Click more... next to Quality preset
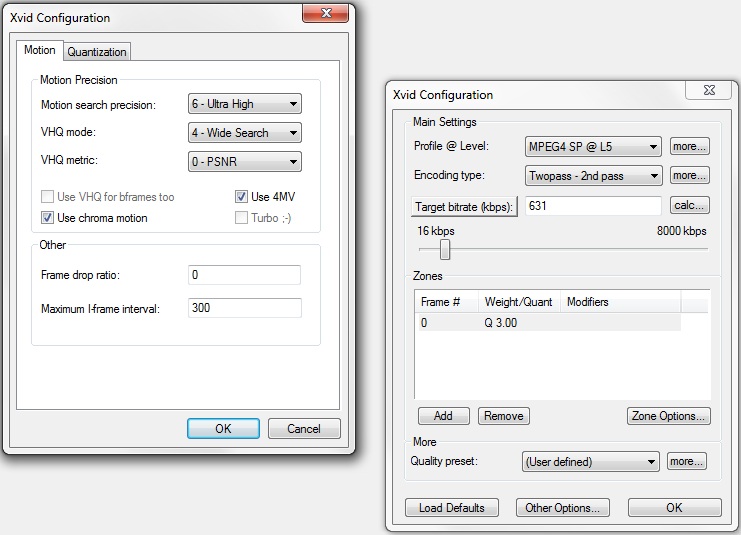This screenshot has height=535, width=741. click(687, 461)
